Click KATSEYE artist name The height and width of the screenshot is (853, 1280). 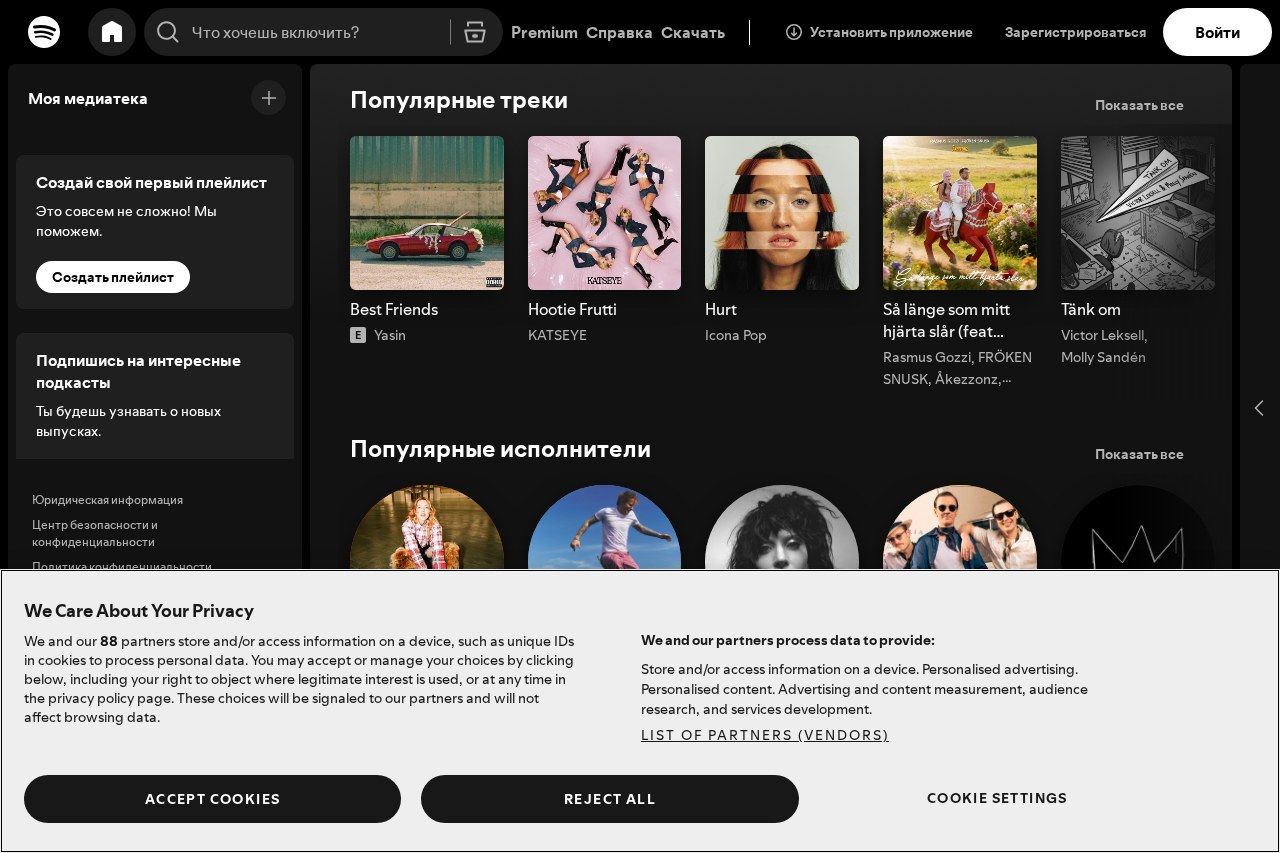(x=557, y=335)
